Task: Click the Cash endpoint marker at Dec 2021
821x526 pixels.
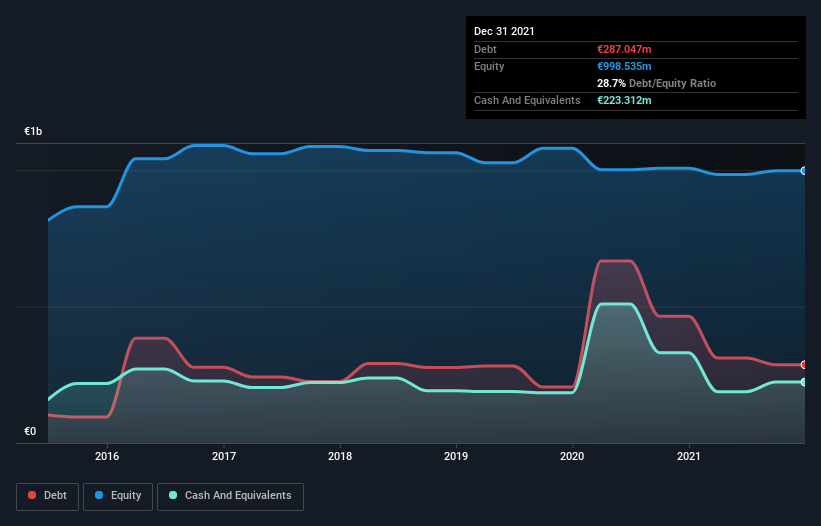Action: [x=804, y=382]
